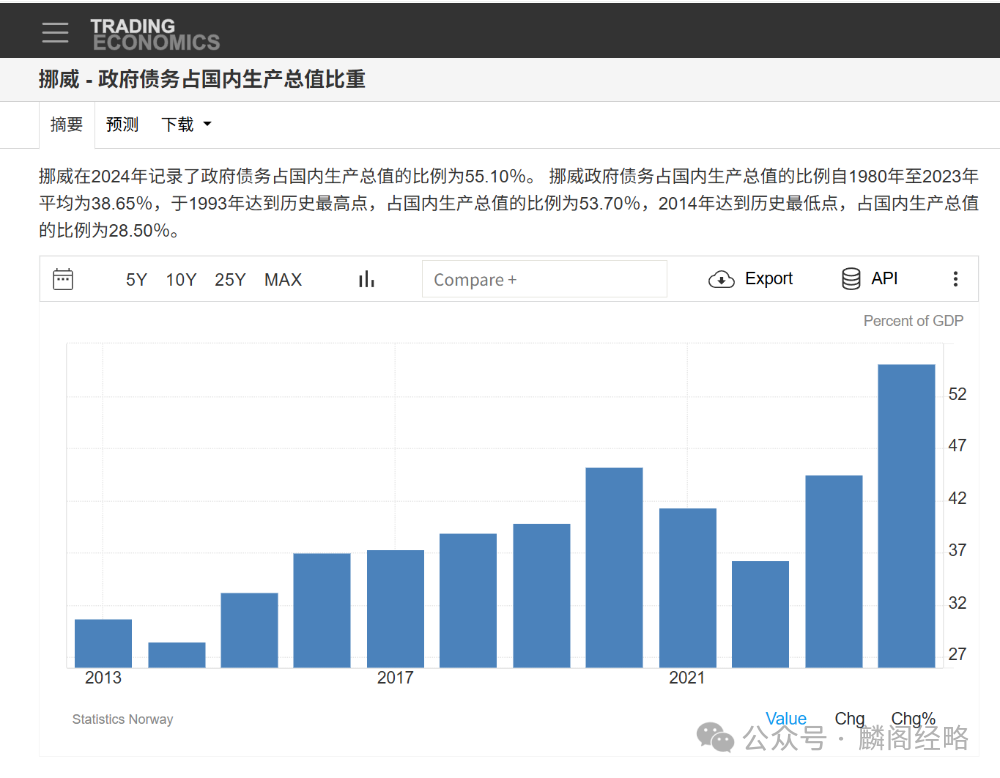The image size is (1000, 778).
Task: Click the 2021 bar in the chart
Action: [x=688, y=588]
